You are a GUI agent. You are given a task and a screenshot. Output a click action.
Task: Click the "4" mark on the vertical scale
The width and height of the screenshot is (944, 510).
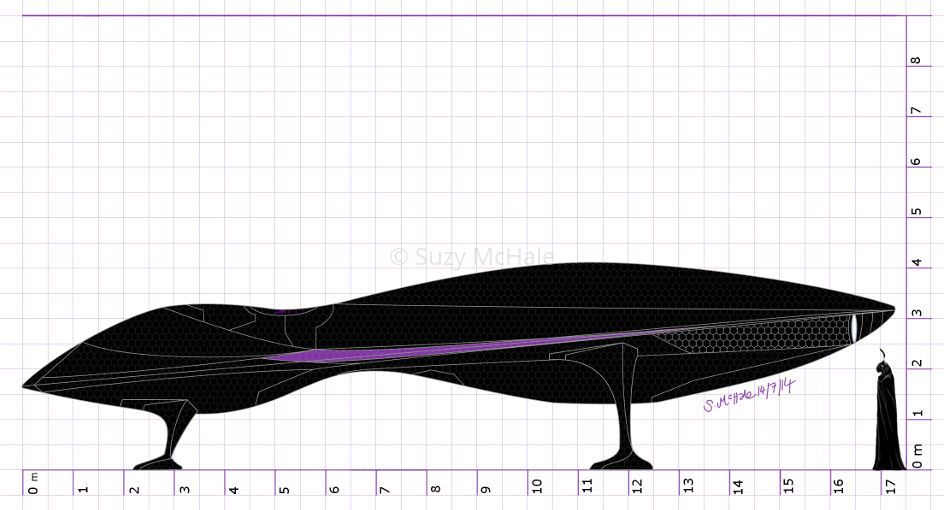(x=916, y=263)
